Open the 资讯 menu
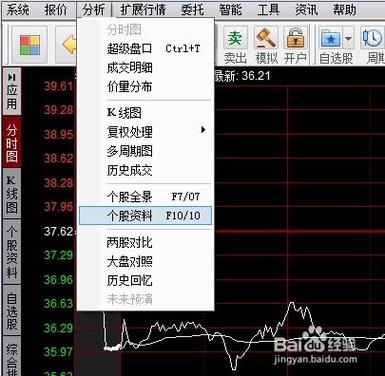 click(307, 10)
